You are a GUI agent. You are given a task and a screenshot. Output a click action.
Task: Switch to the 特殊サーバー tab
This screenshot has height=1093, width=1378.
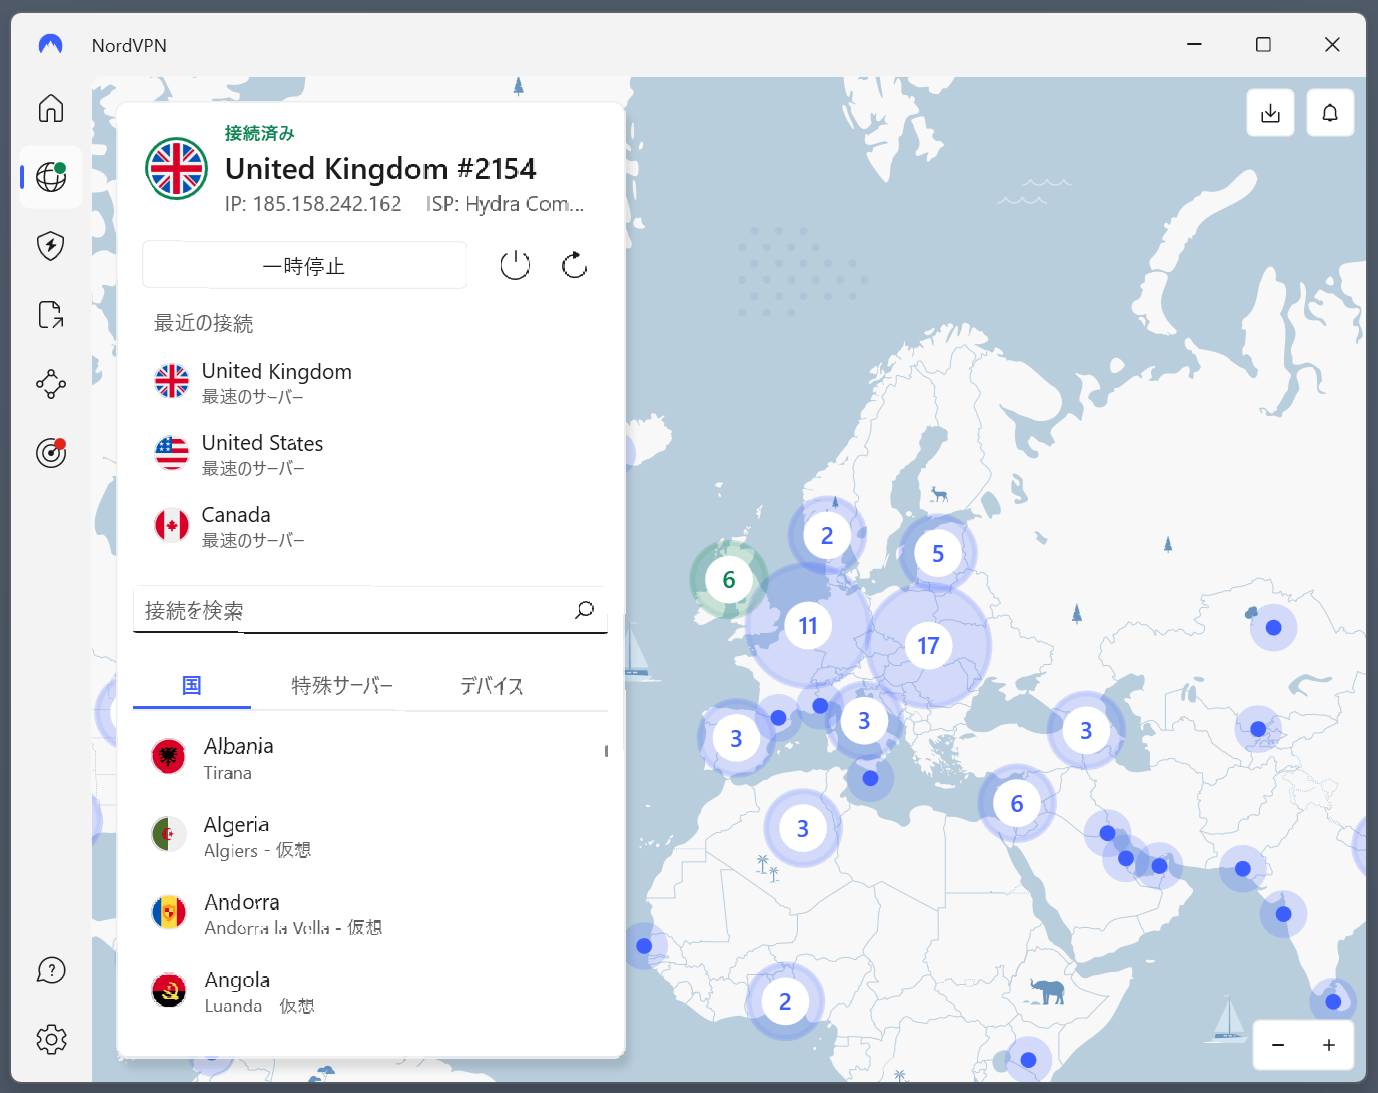point(342,686)
